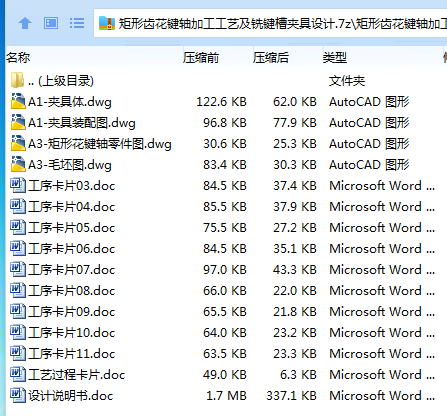Switch to the icon view mode button
The image size is (447, 416).
[x=51, y=23]
